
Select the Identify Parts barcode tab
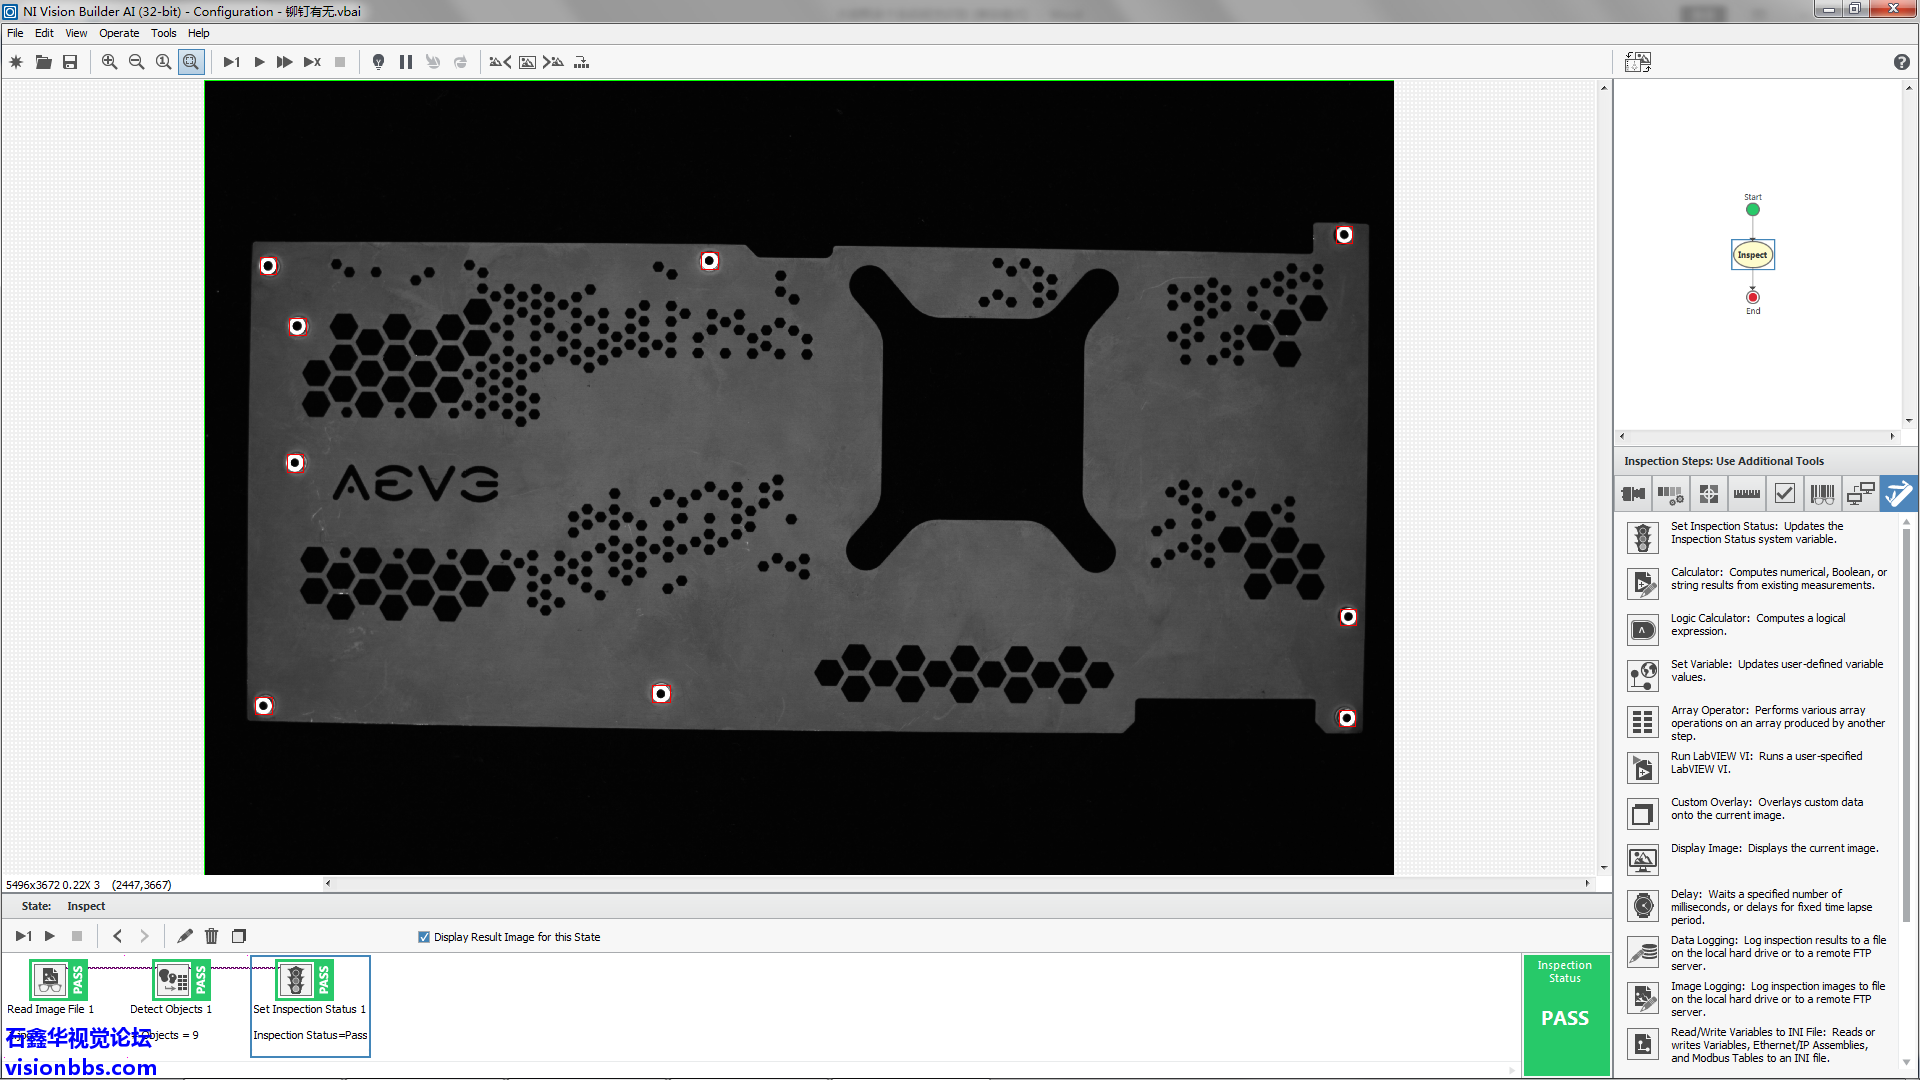click(1823, 493)
